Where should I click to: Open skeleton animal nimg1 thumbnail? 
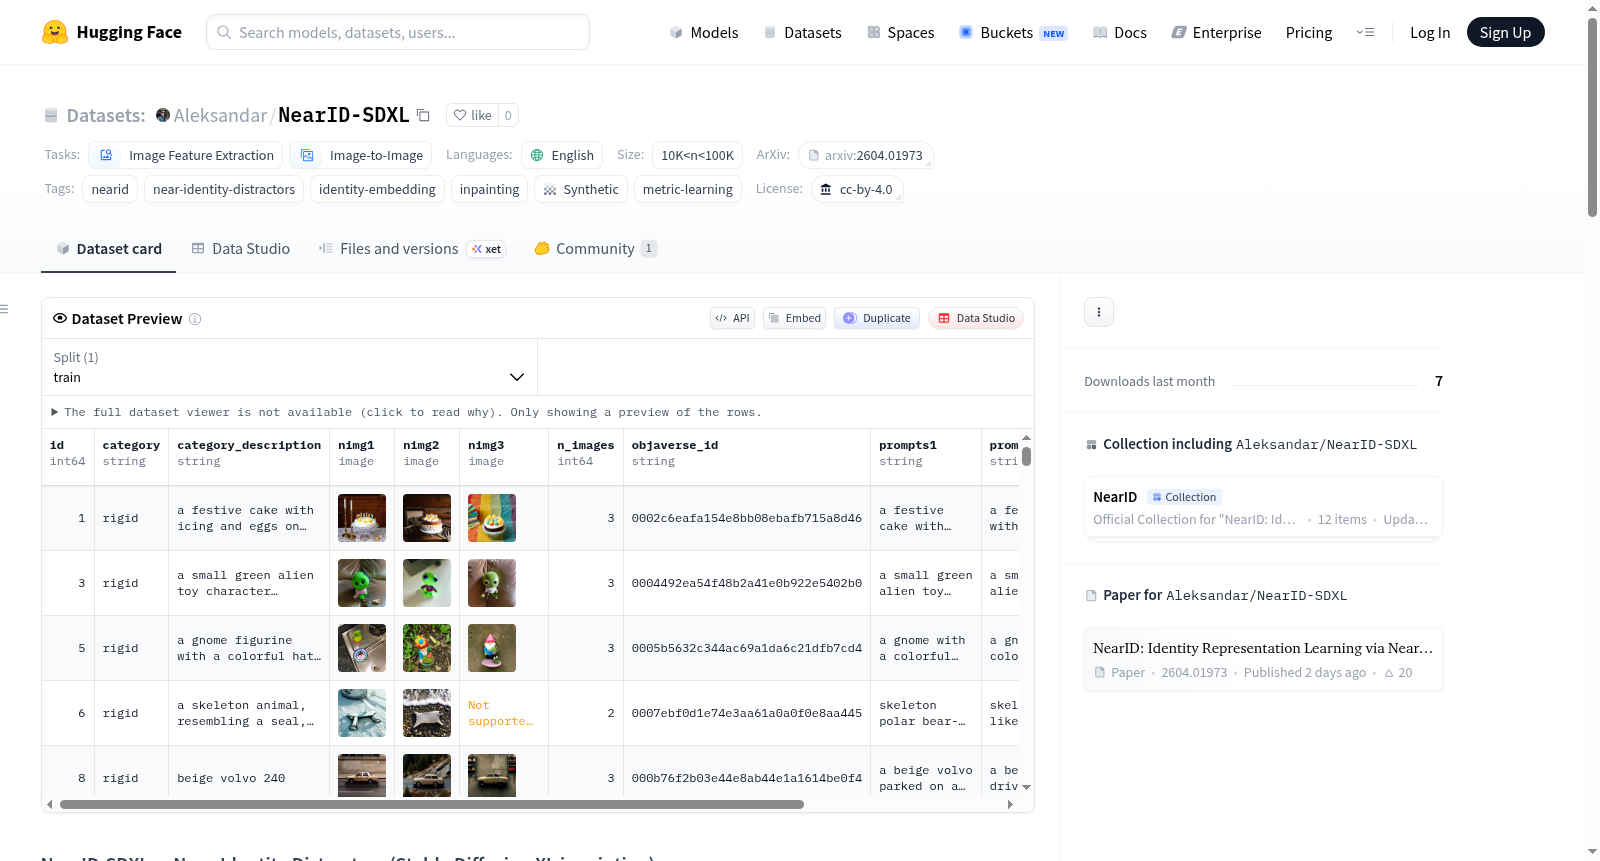tap(362, 713)
